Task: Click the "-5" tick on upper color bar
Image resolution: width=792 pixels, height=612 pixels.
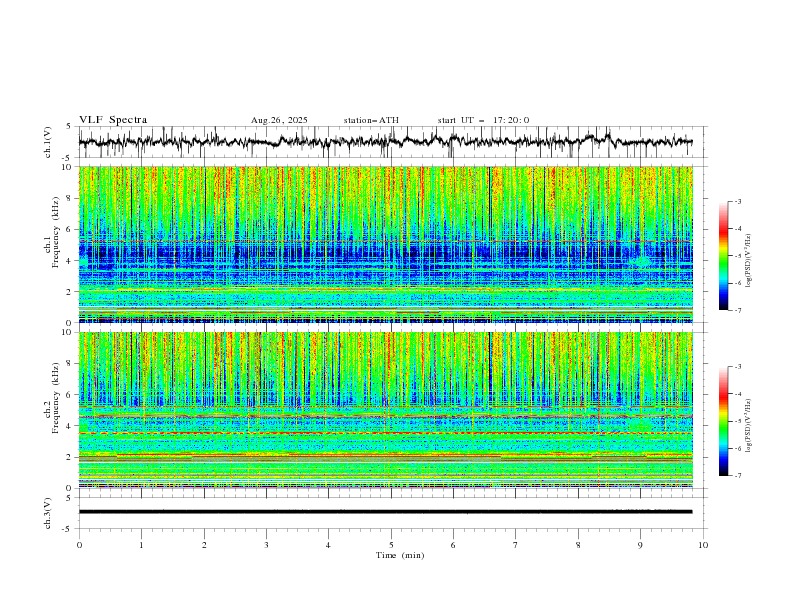Action: click(x=738, y=256)
